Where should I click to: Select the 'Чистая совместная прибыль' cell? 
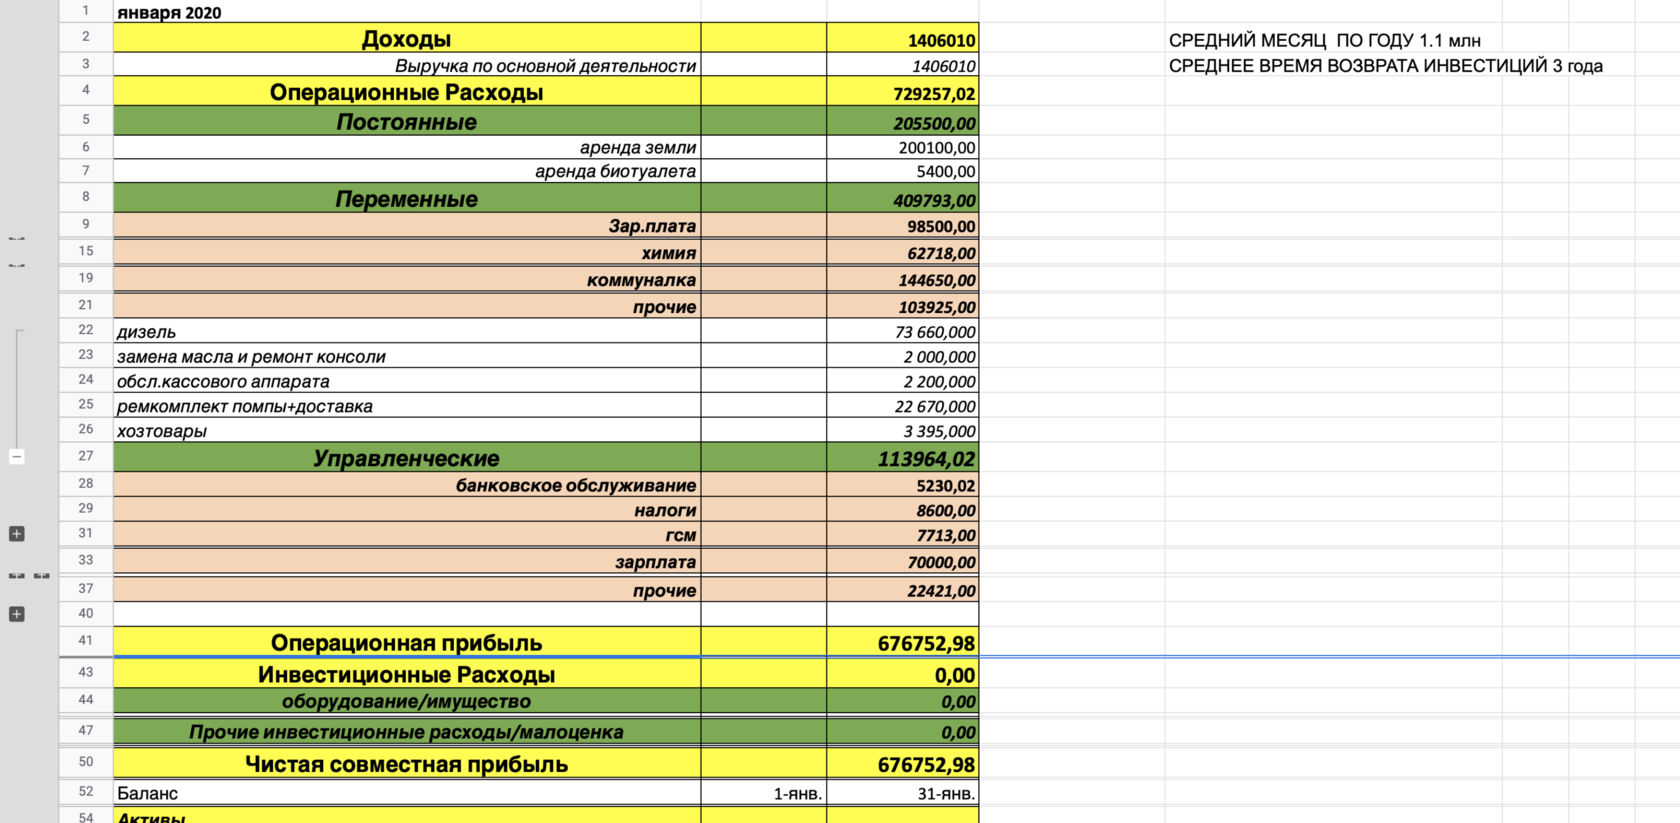click(407, 764)
